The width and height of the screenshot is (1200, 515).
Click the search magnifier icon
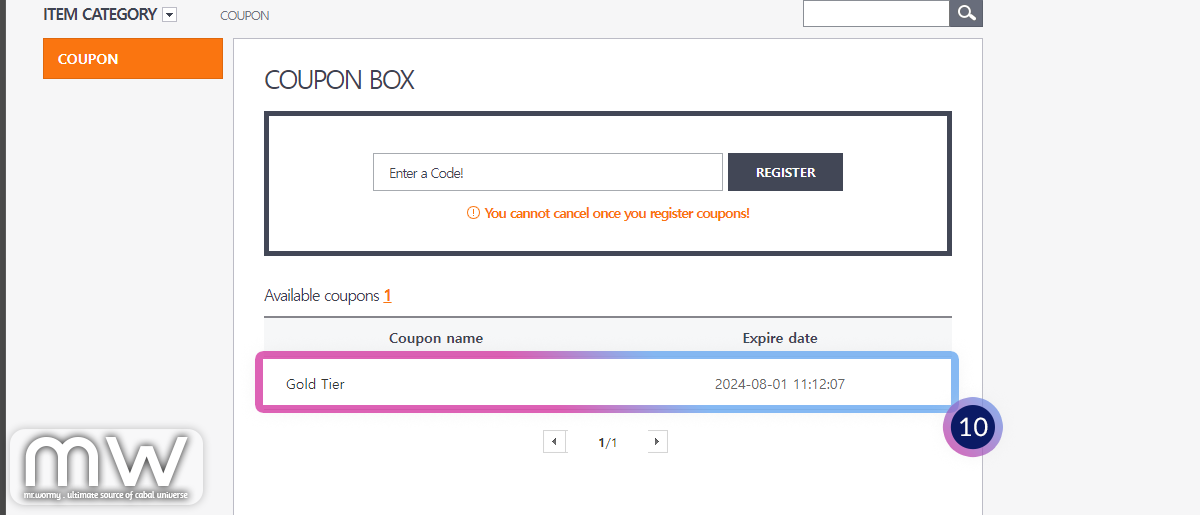(x=966, y=13)
